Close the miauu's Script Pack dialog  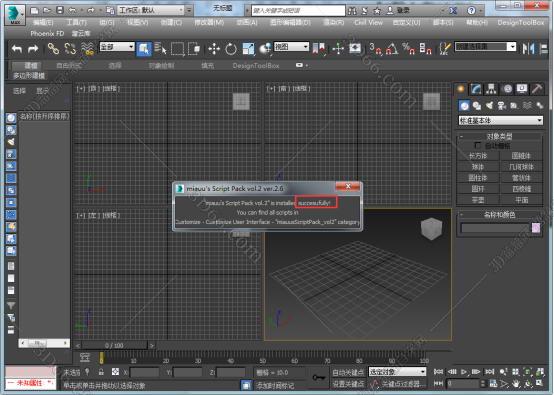(348, 186)
